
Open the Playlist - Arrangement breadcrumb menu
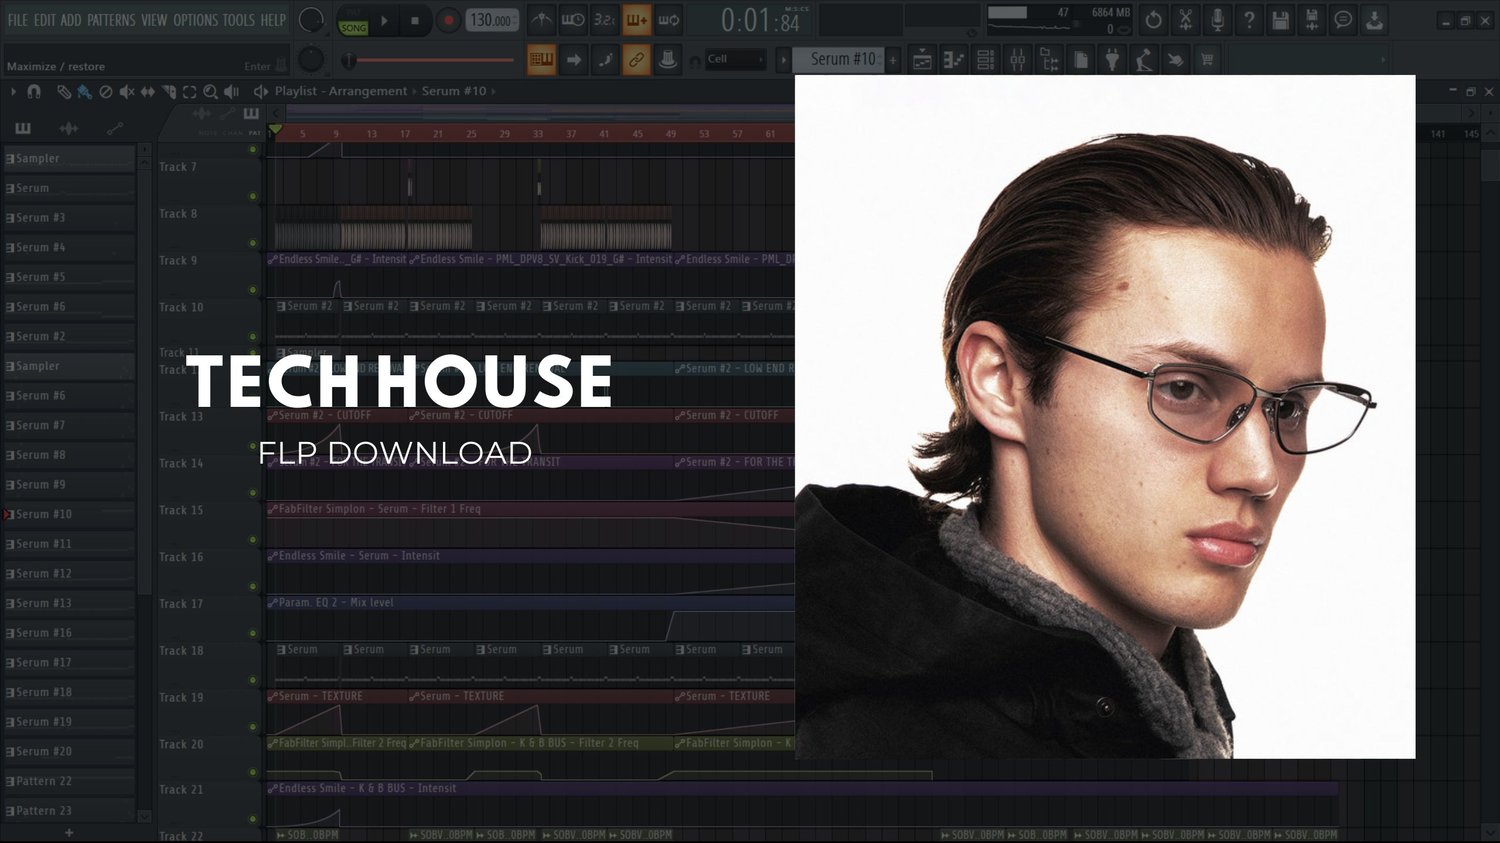click(x=341, y=91)
